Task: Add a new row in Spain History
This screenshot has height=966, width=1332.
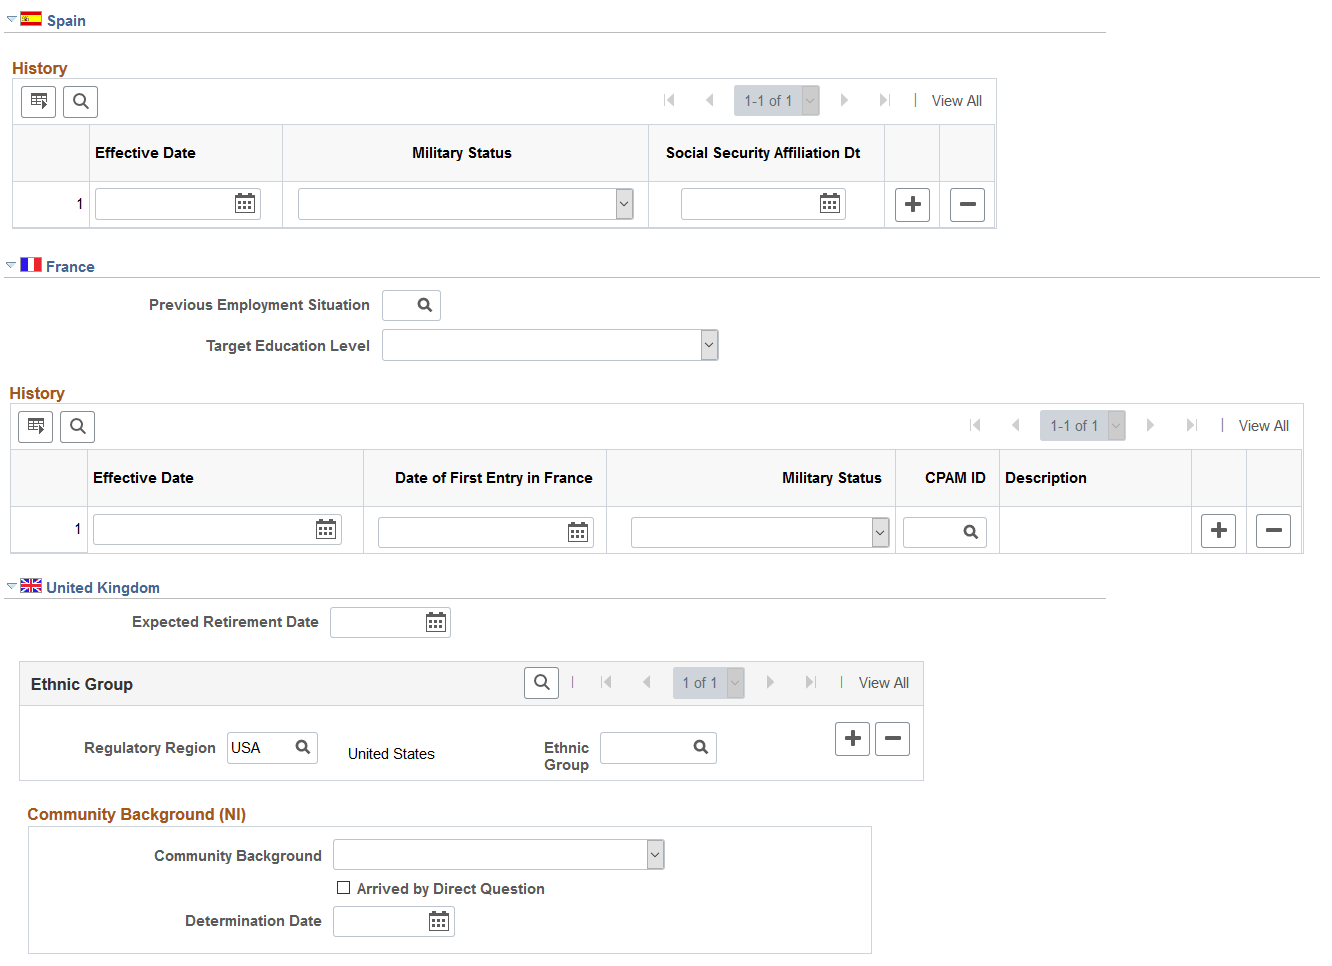Action: click(912, 205)
